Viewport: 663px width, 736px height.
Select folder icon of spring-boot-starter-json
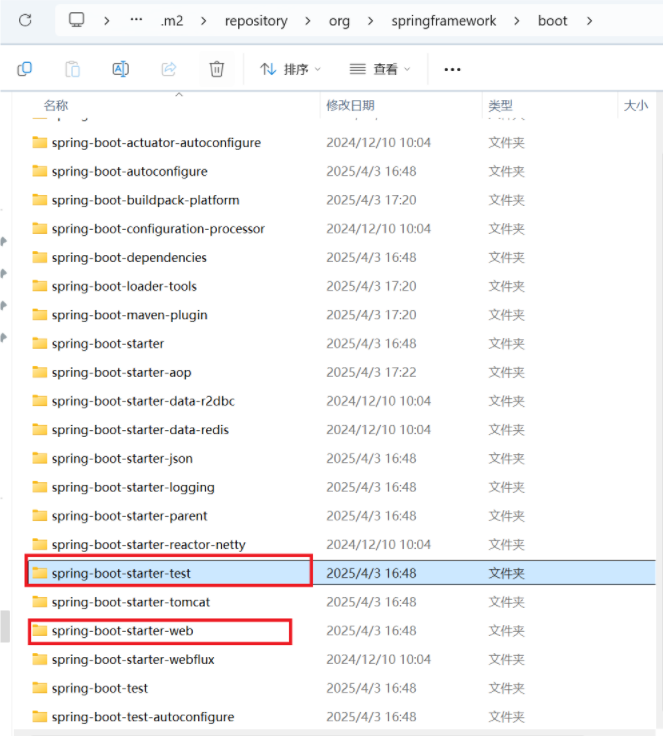tap(39, 458)
